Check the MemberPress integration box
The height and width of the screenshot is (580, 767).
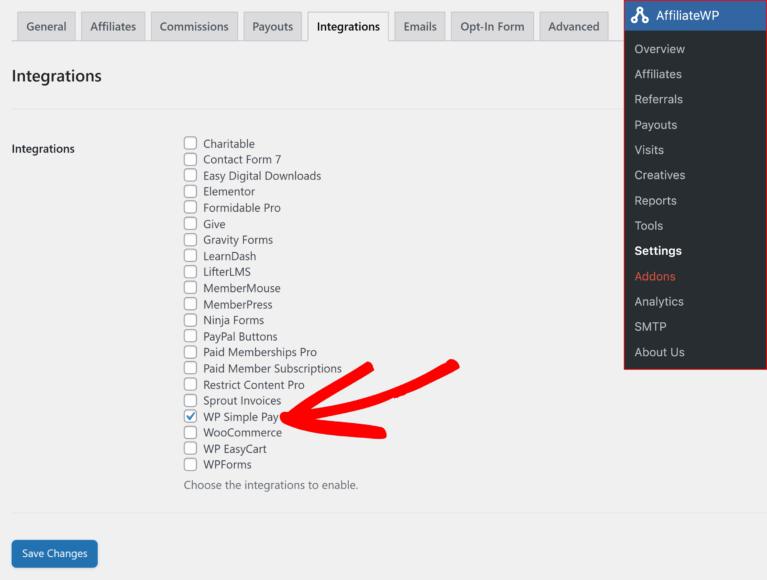(190, 304)
